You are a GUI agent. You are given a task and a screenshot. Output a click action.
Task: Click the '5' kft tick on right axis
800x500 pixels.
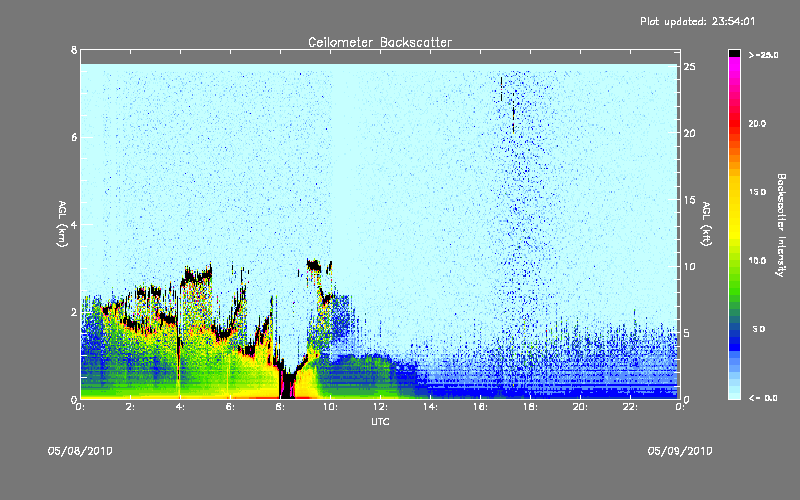coord(687,333)
